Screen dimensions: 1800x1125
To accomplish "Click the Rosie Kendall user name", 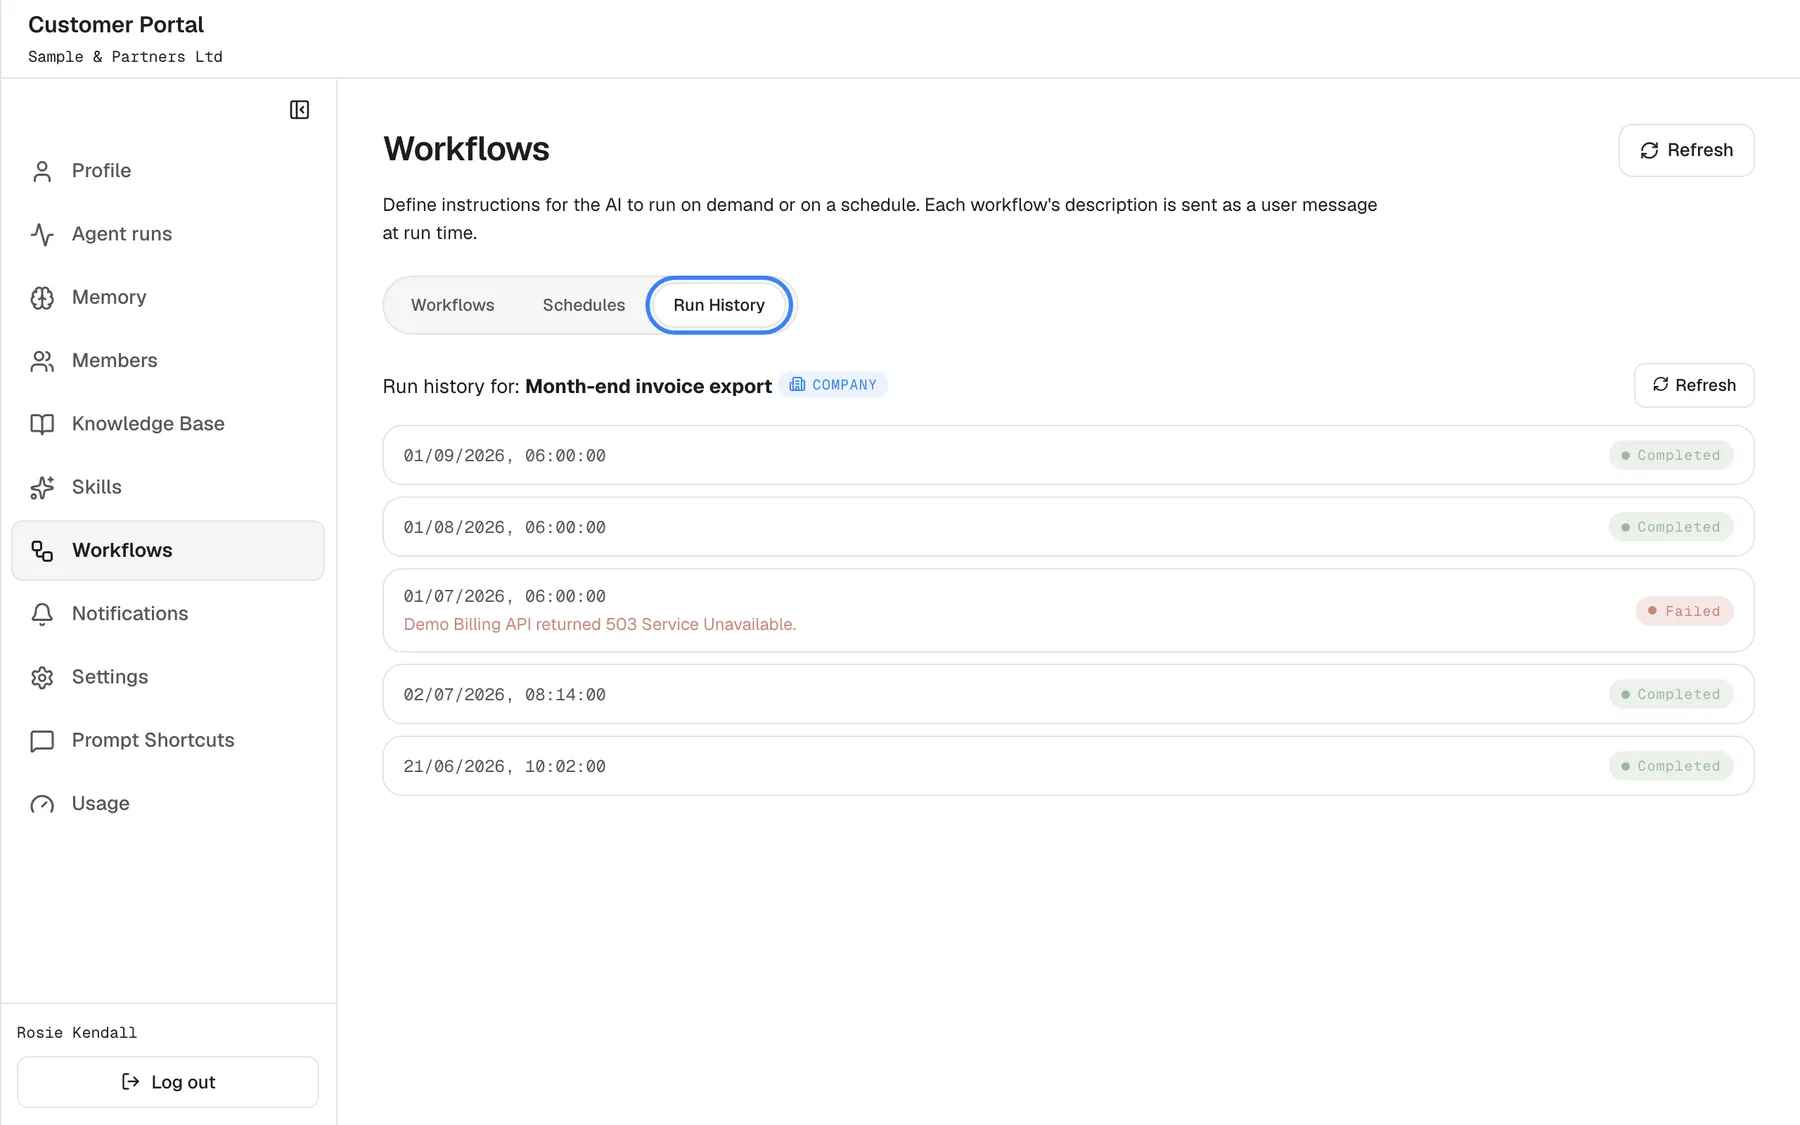I will pos(77,1033).
